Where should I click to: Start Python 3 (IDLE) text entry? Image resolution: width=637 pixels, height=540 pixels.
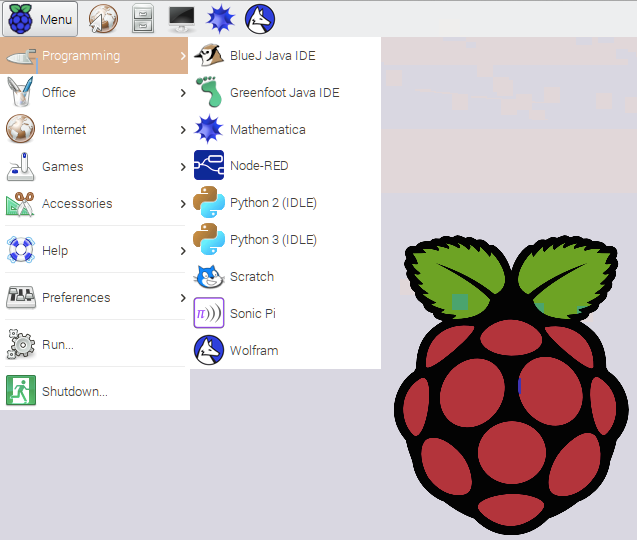coord(273,240)
